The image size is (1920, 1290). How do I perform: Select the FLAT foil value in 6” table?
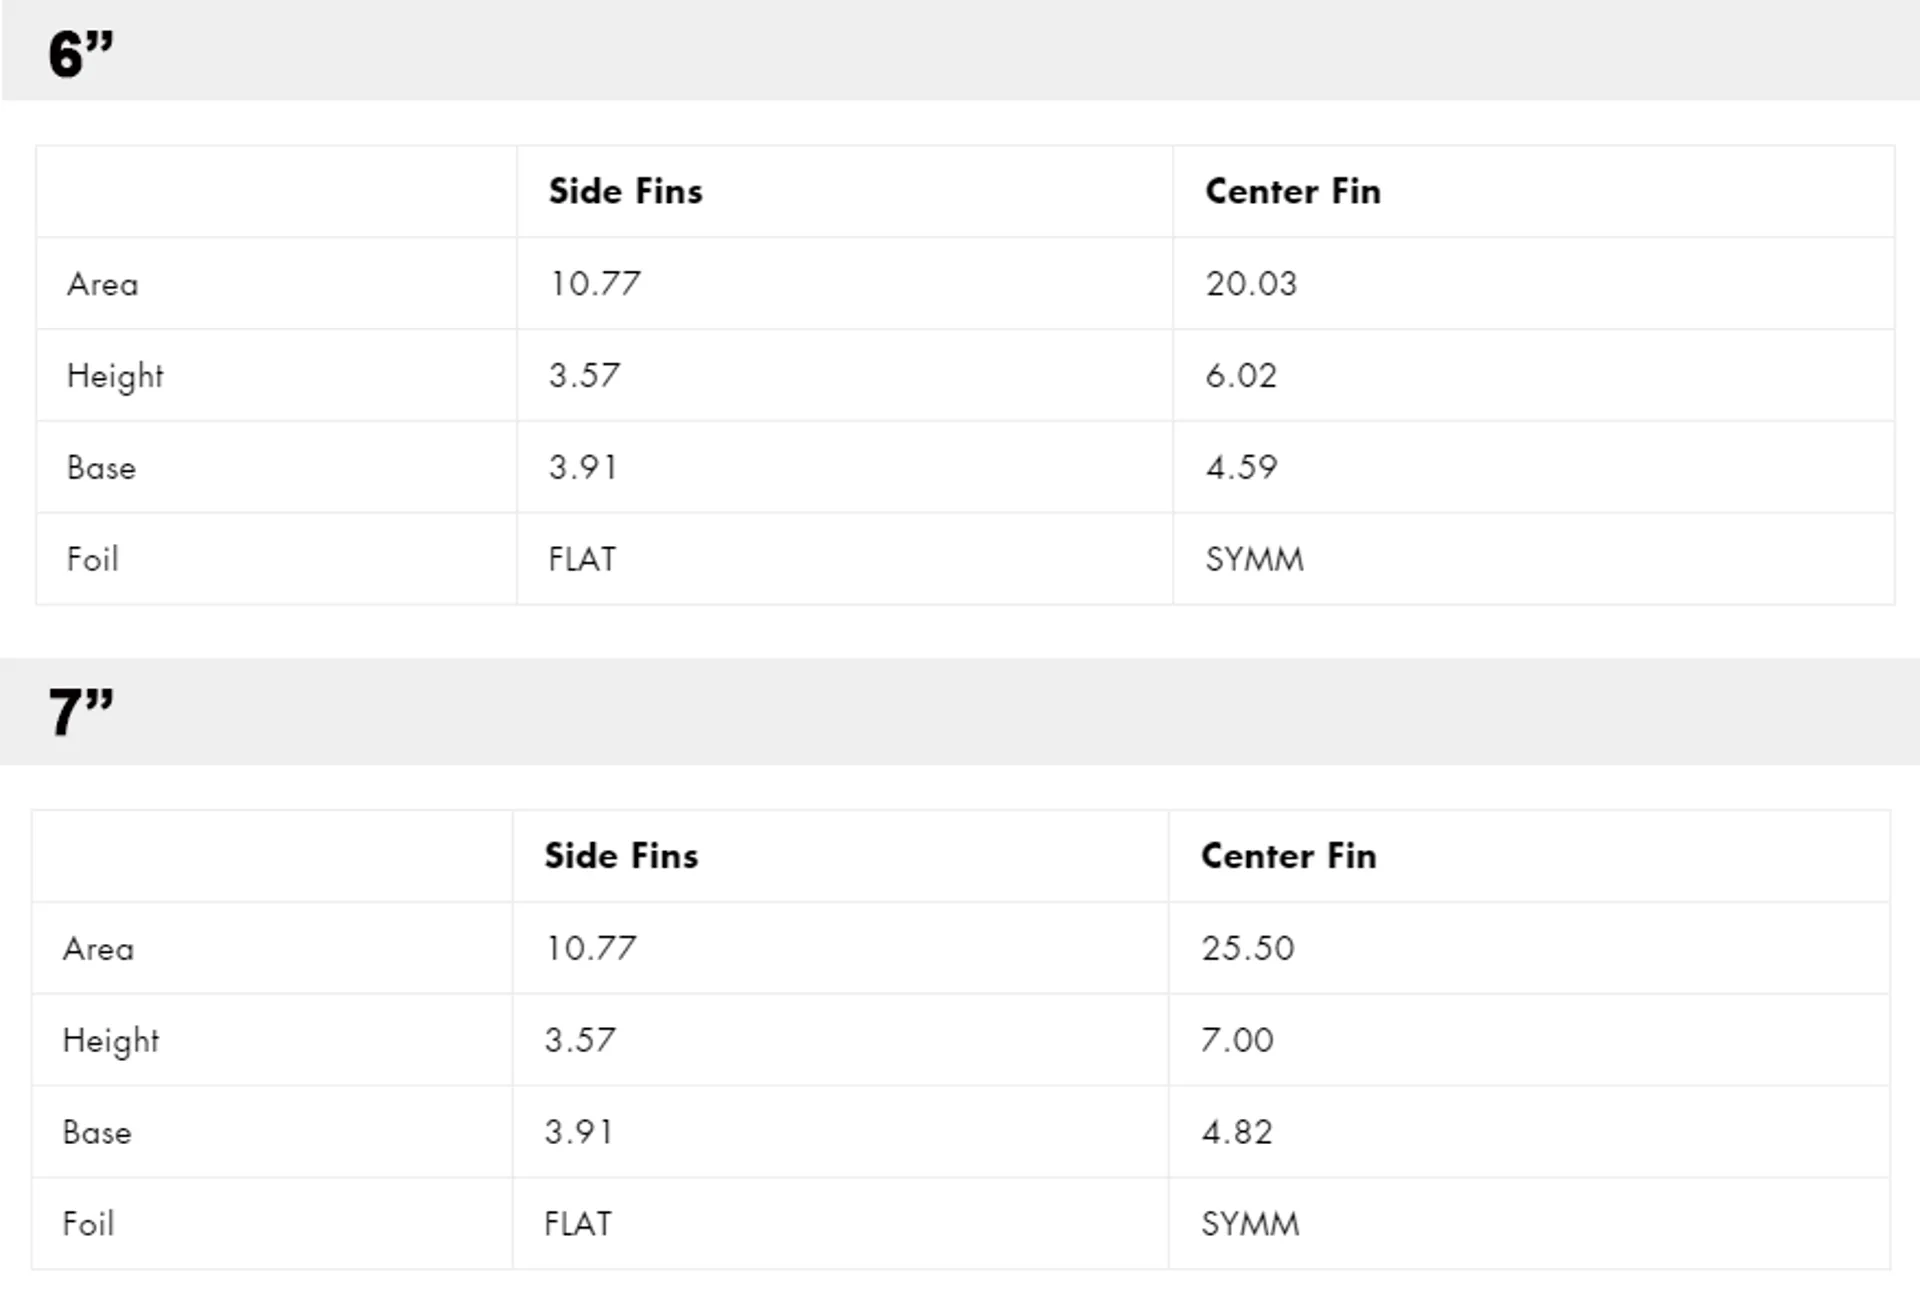coord(582,559)
